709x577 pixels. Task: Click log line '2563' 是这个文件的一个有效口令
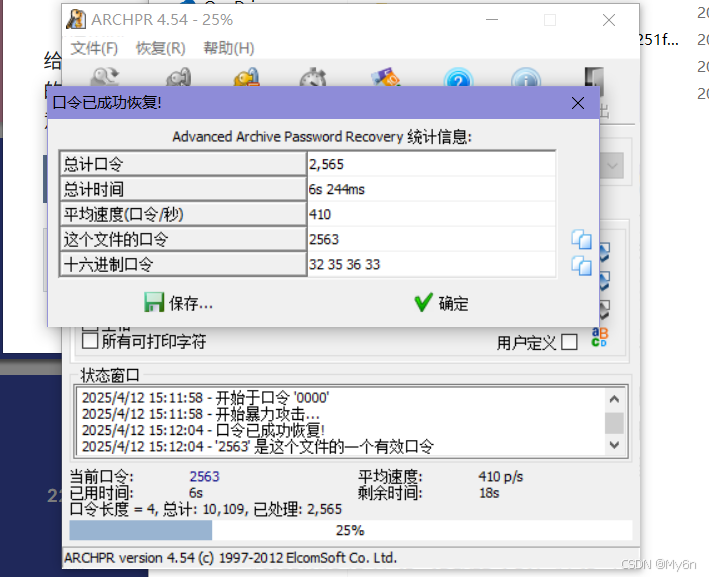pyautogui.click(x=257, y=447)
